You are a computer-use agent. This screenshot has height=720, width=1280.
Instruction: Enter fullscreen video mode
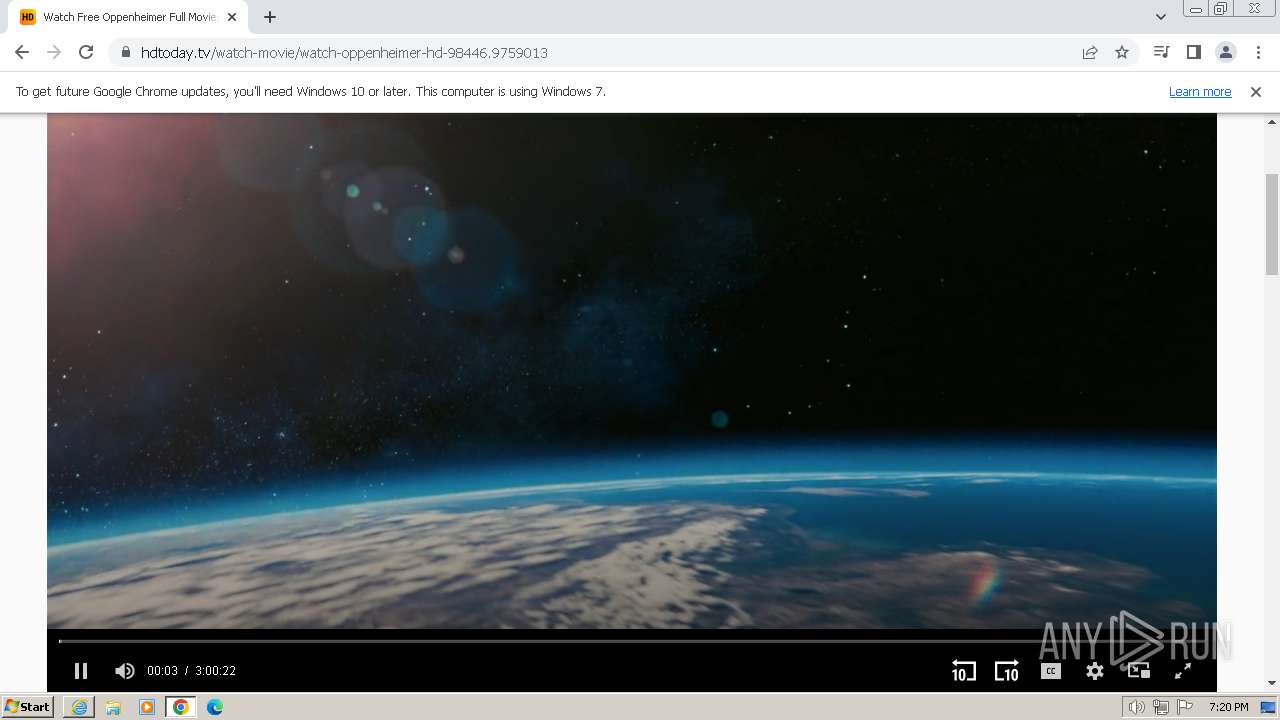point(1182,671)
